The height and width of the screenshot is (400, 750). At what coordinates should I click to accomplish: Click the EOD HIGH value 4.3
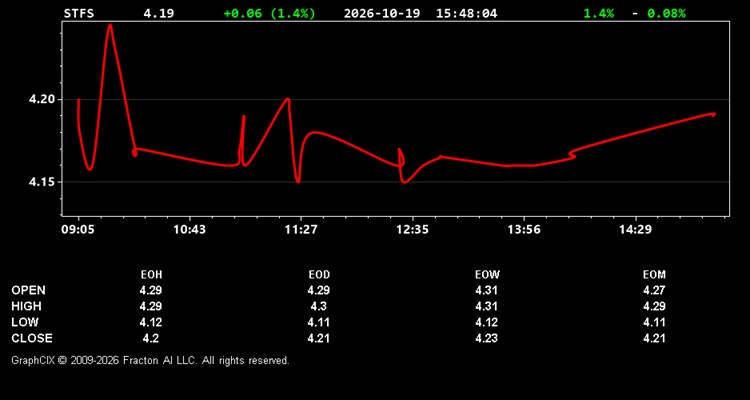pyautogui.click(x=319, y=306)
